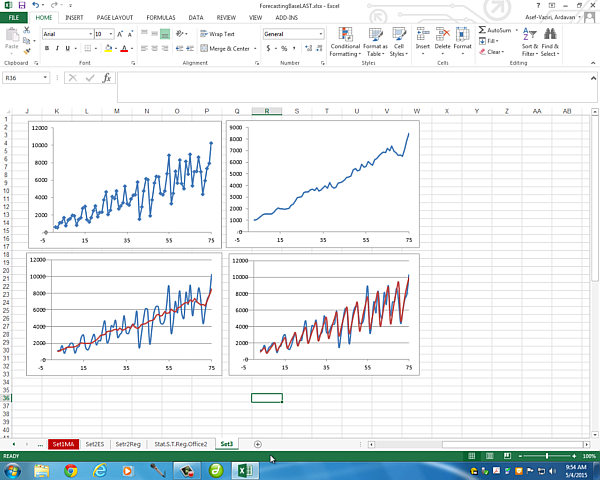Click the Cut scissors icon
This screenshot has height=480, width=600.
pos(26,30)
